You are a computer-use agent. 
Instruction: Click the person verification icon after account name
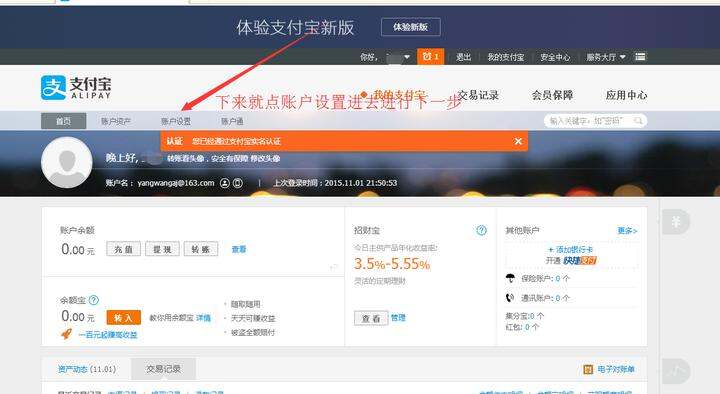(x=225, y=183)
